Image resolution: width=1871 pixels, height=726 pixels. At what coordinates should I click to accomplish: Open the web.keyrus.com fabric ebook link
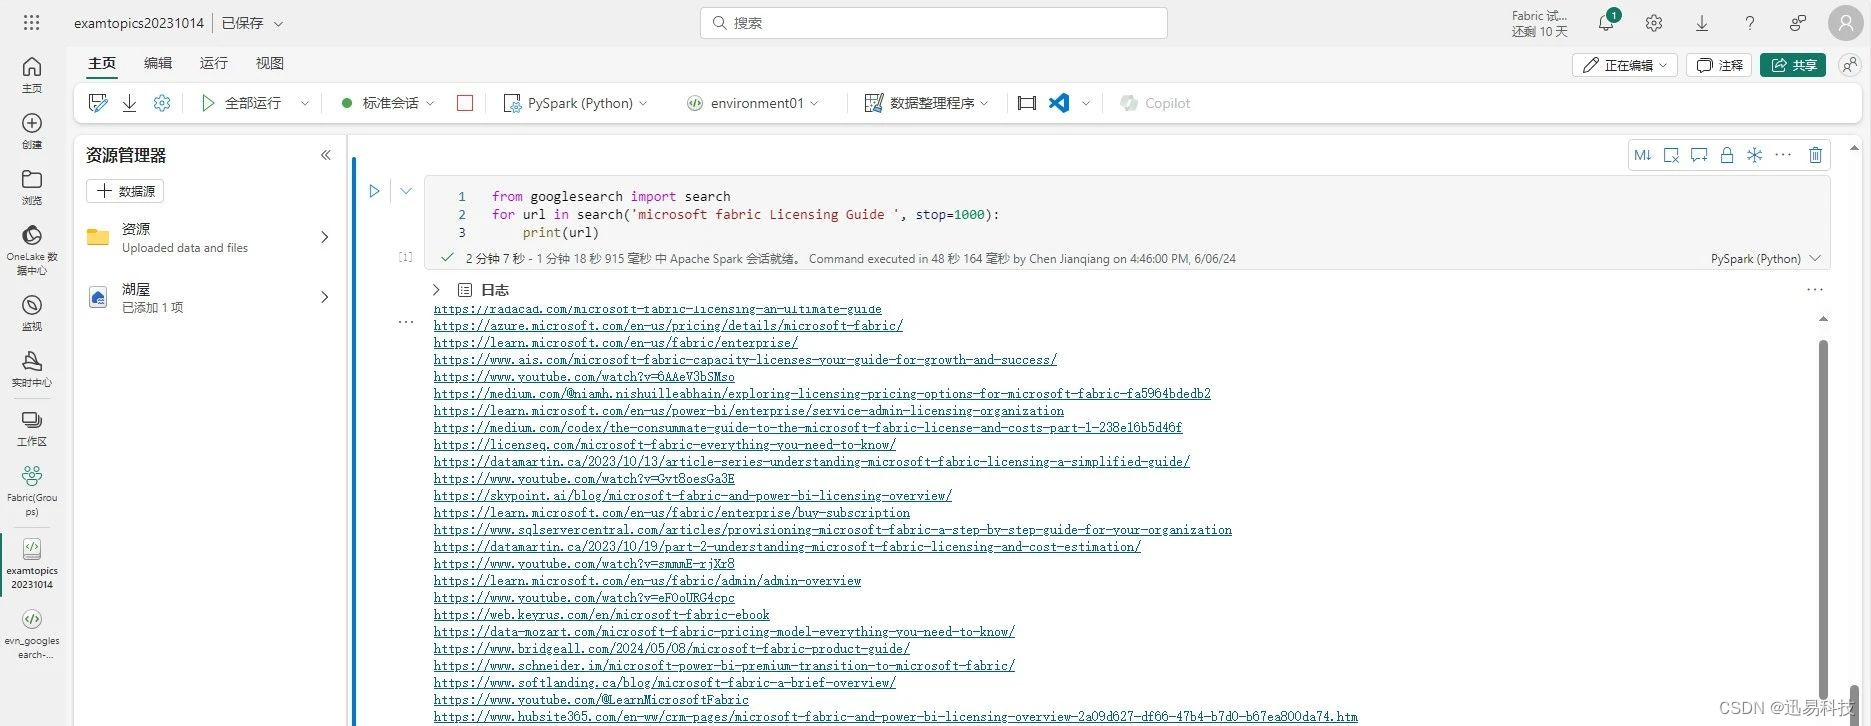pos(602,615)
